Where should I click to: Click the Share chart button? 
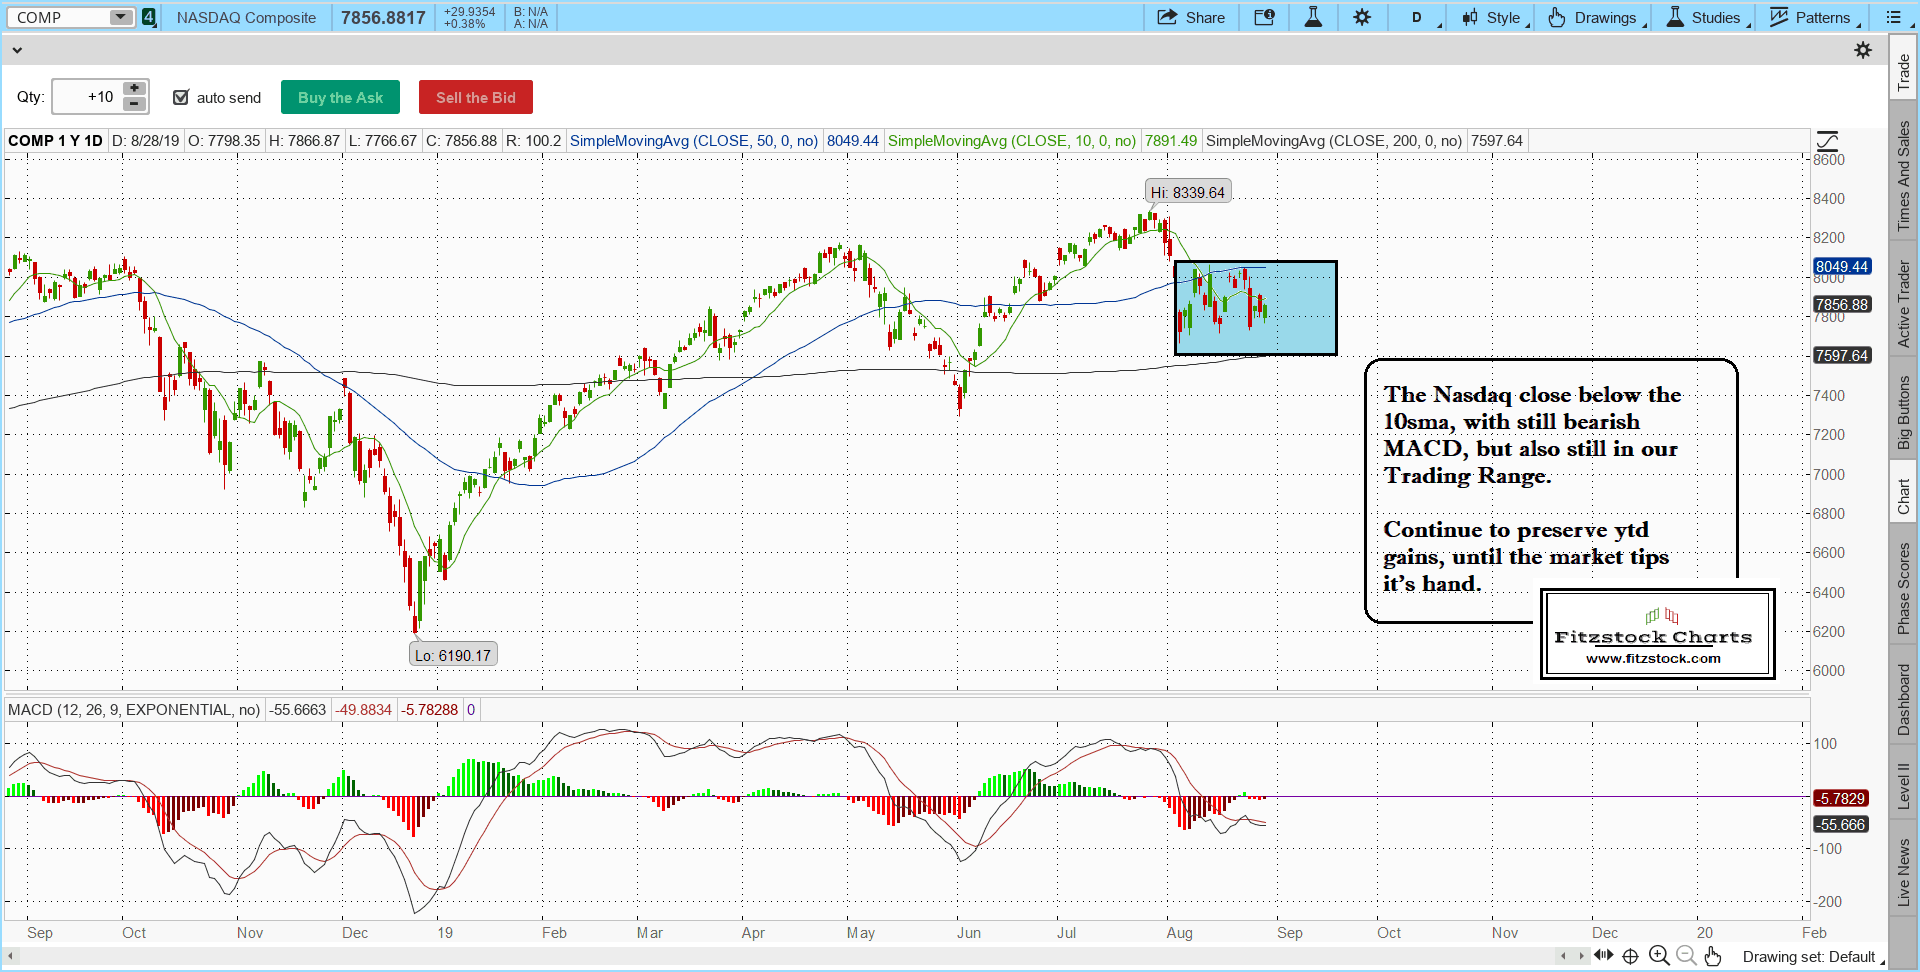point(1191,17)
